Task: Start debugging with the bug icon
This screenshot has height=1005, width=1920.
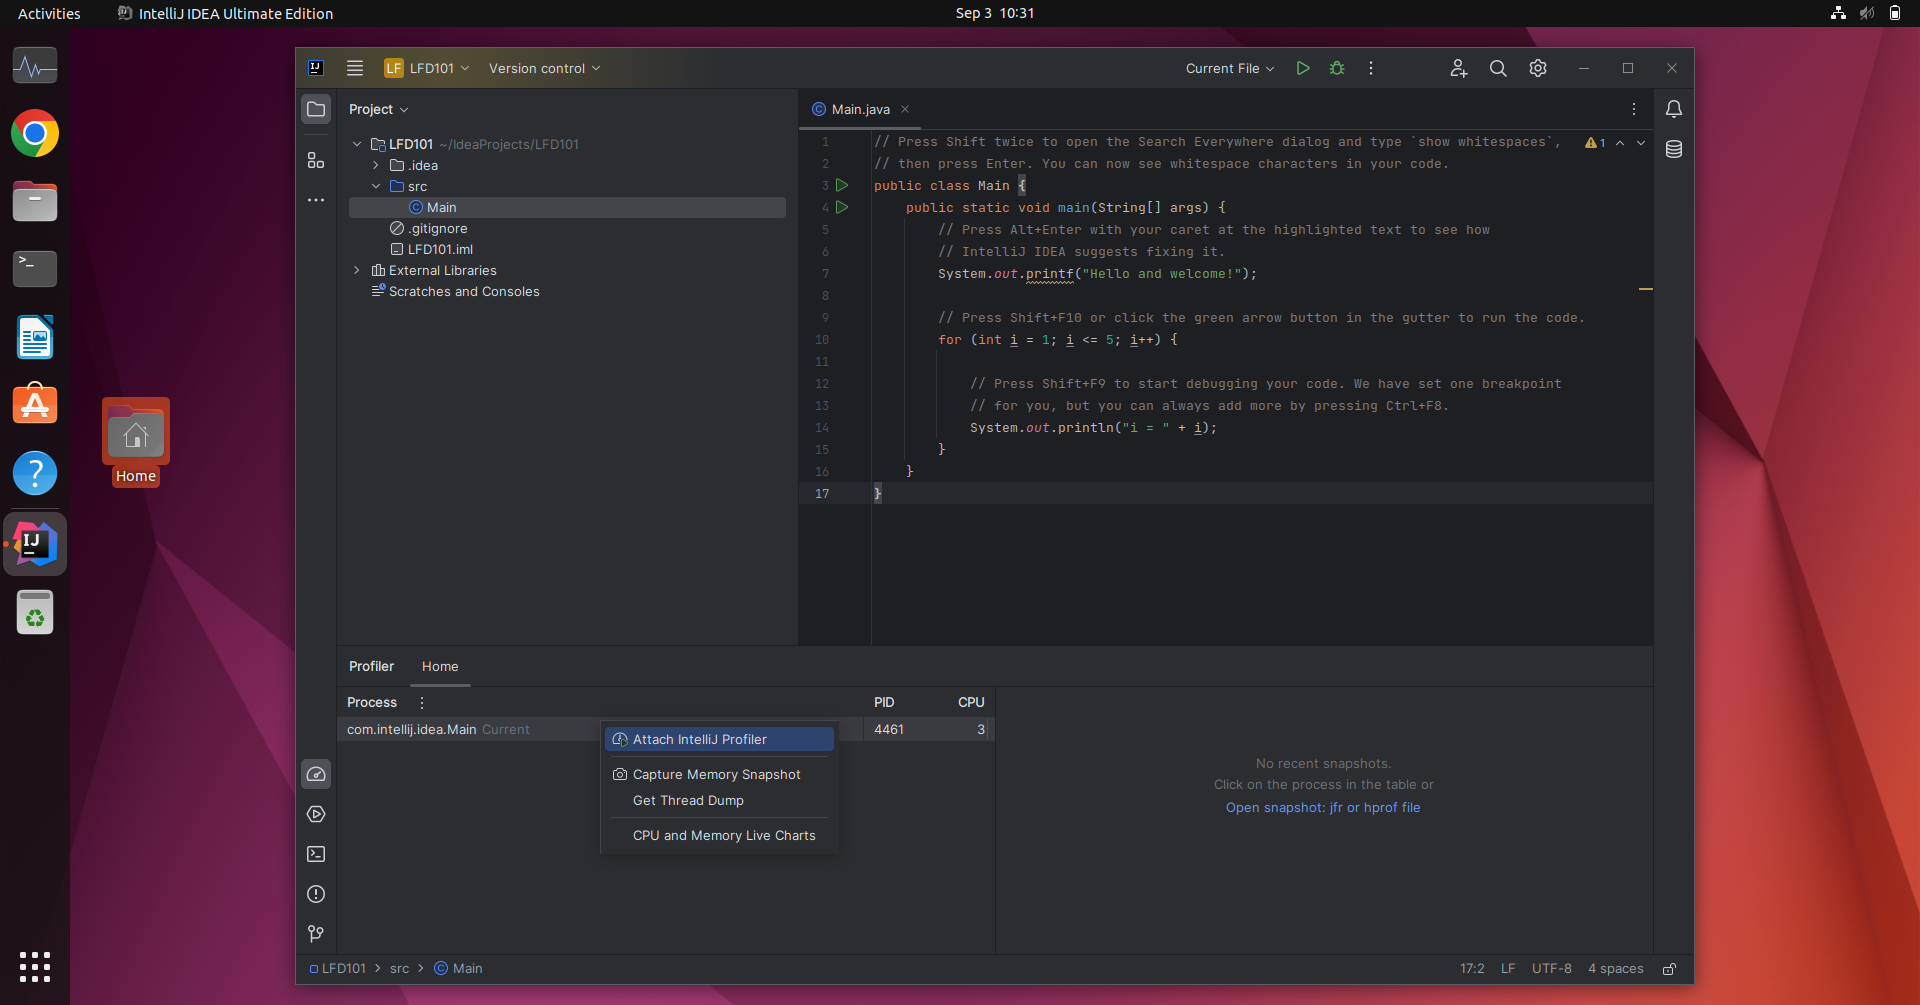Action: tap(1337, 68)
